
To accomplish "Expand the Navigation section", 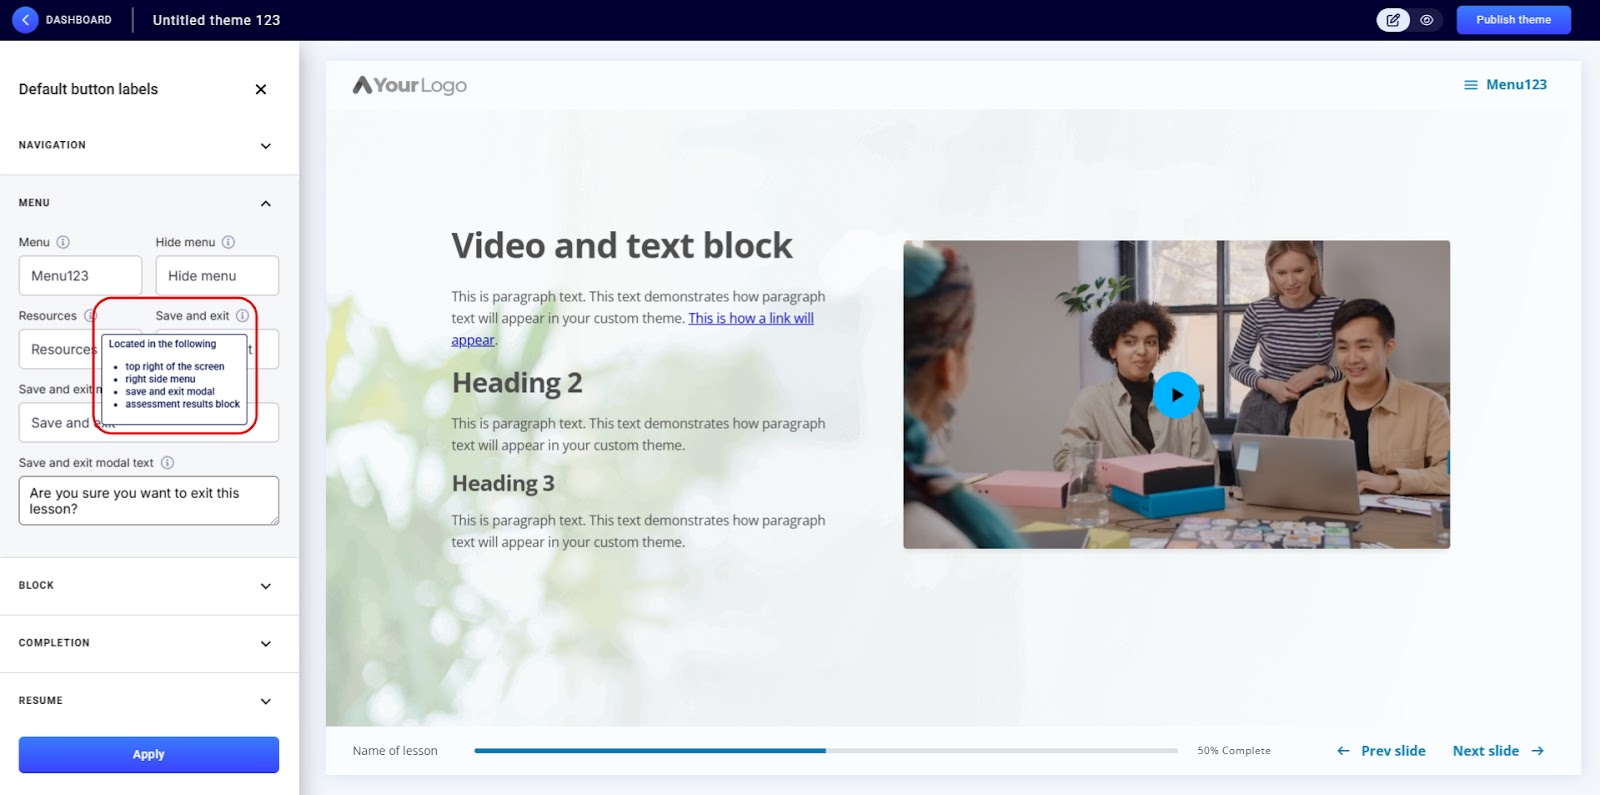I will (x=265, y=146).
